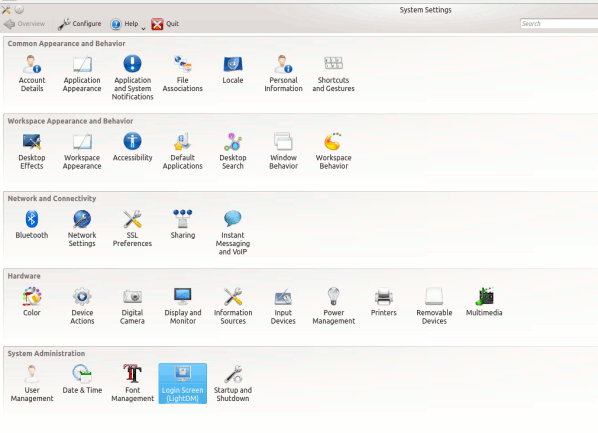Open File Associations module
The width and height of the screenshot is (598, 433).
[183, 73]
